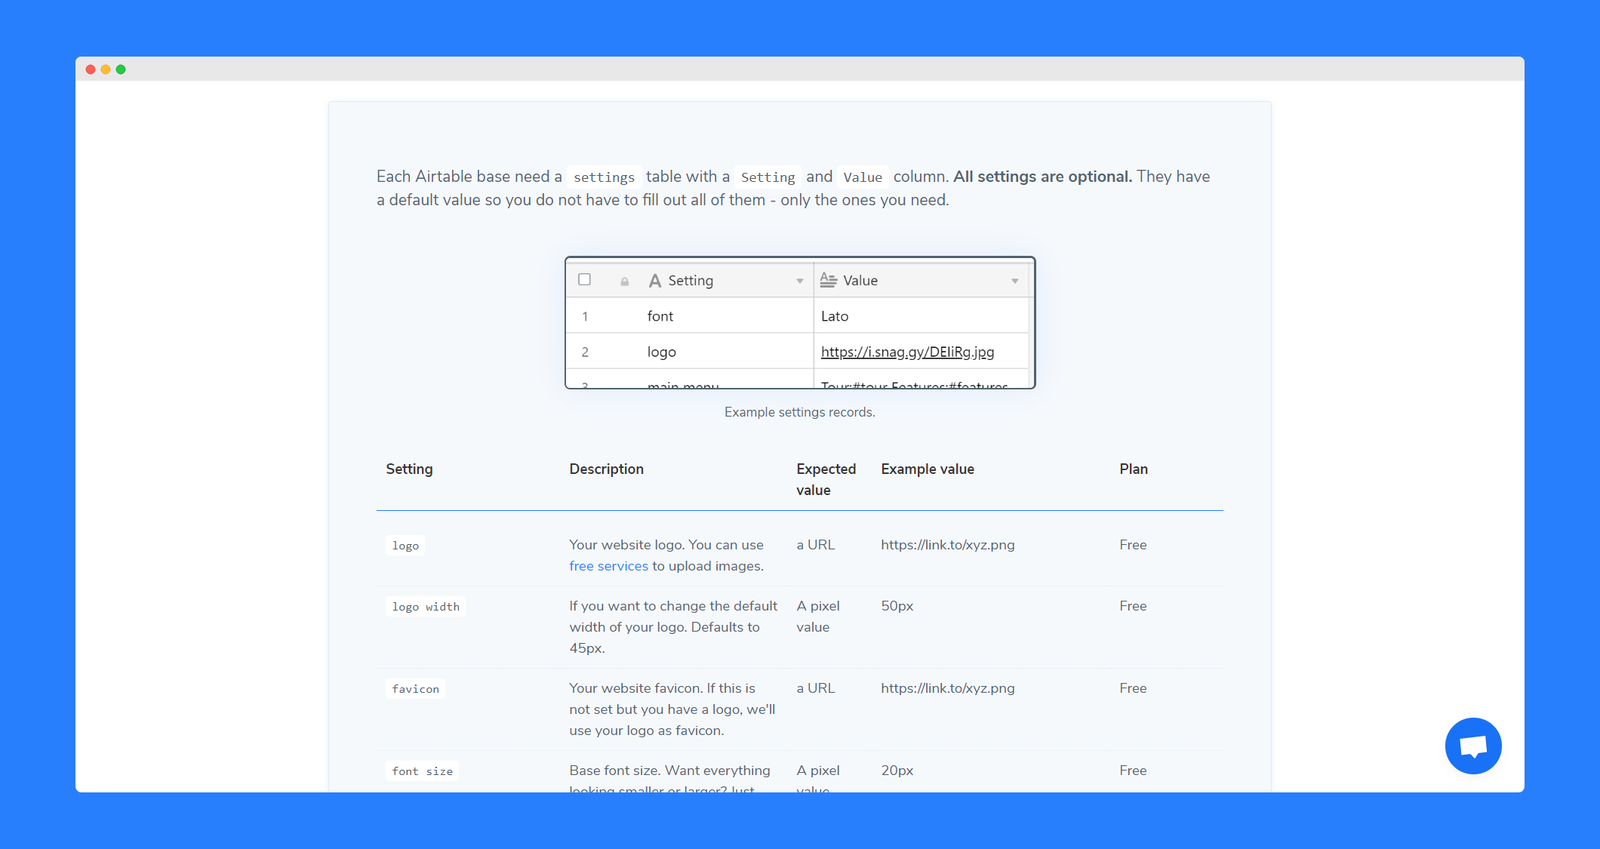Click the green maximize window dot
The width and height of the screenshot is (1600, 849).
click(x=121, y=69)
